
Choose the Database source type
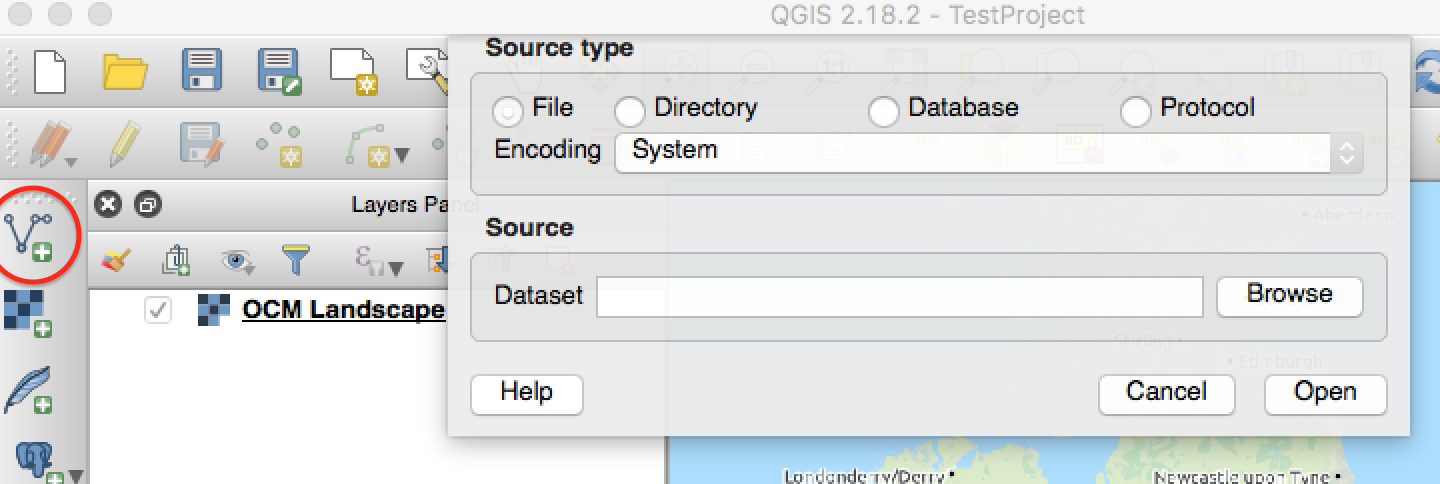click(x=884, y=111)
